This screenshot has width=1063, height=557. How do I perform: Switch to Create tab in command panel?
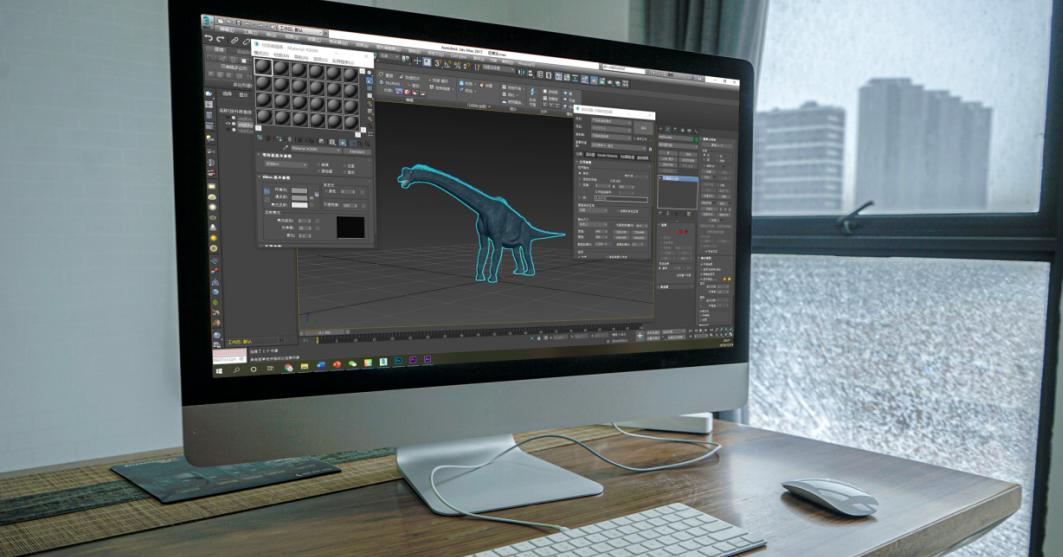(661, 129)
